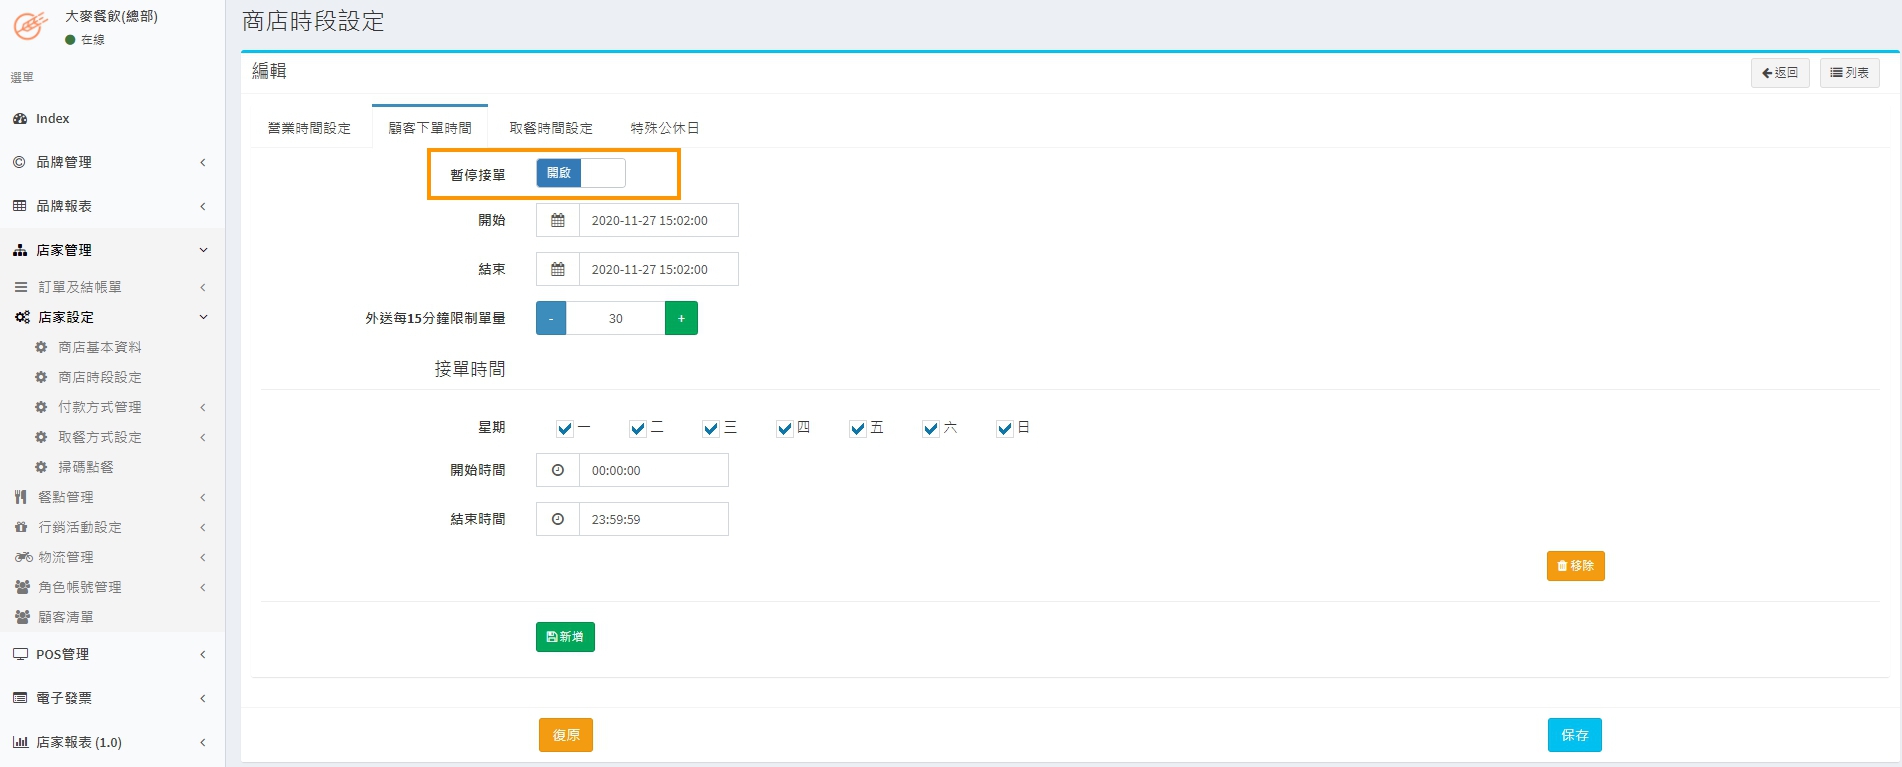Click the Index dashboard icon in sidebar
Image resolution: width=1902 pixels, height=767 pixels.
(x=20, y=118)
